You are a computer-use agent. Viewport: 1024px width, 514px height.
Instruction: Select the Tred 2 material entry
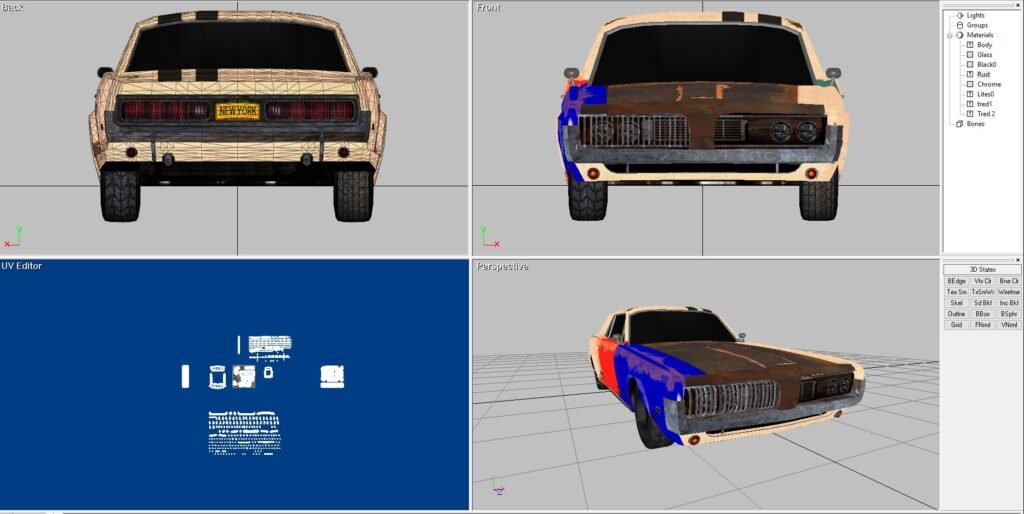[986, 114]
